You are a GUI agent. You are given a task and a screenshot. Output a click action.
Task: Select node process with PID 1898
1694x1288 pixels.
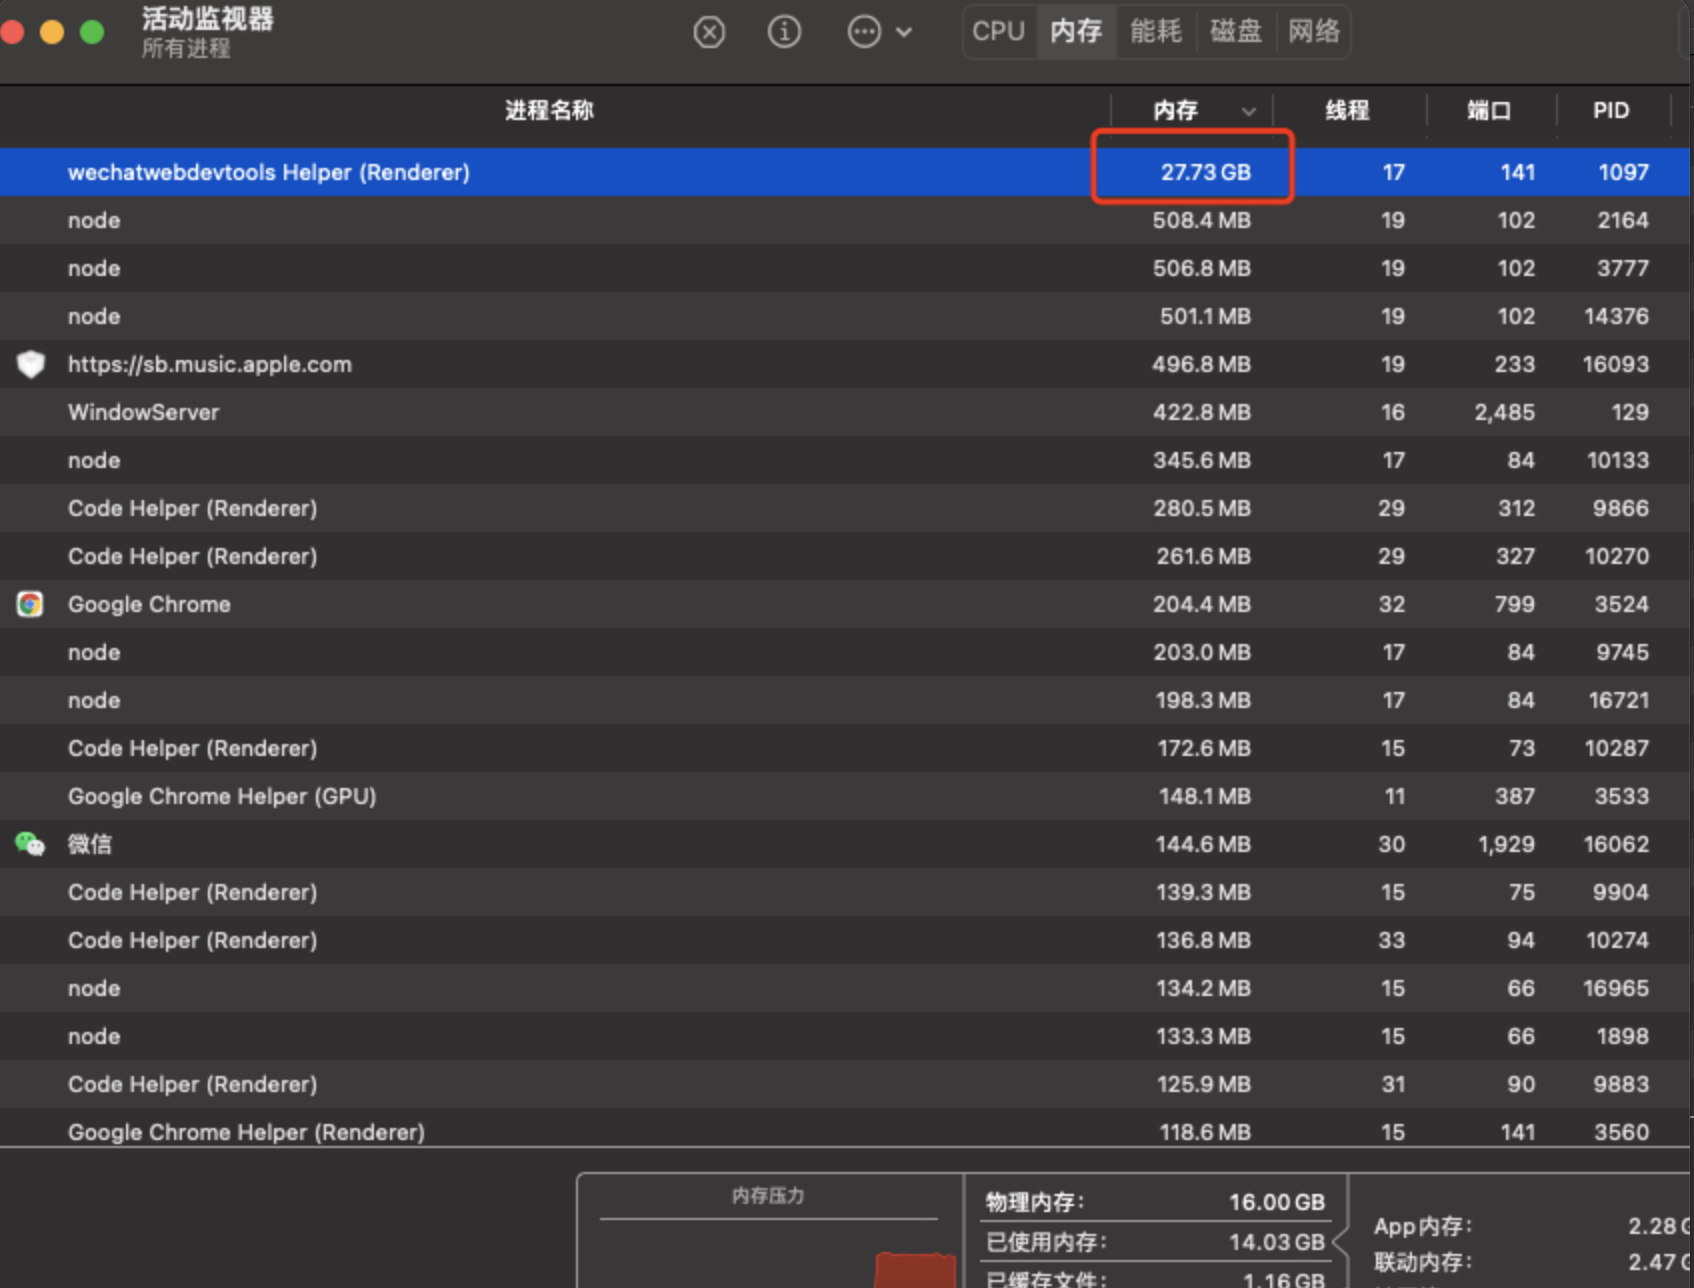pos(845,1036)
